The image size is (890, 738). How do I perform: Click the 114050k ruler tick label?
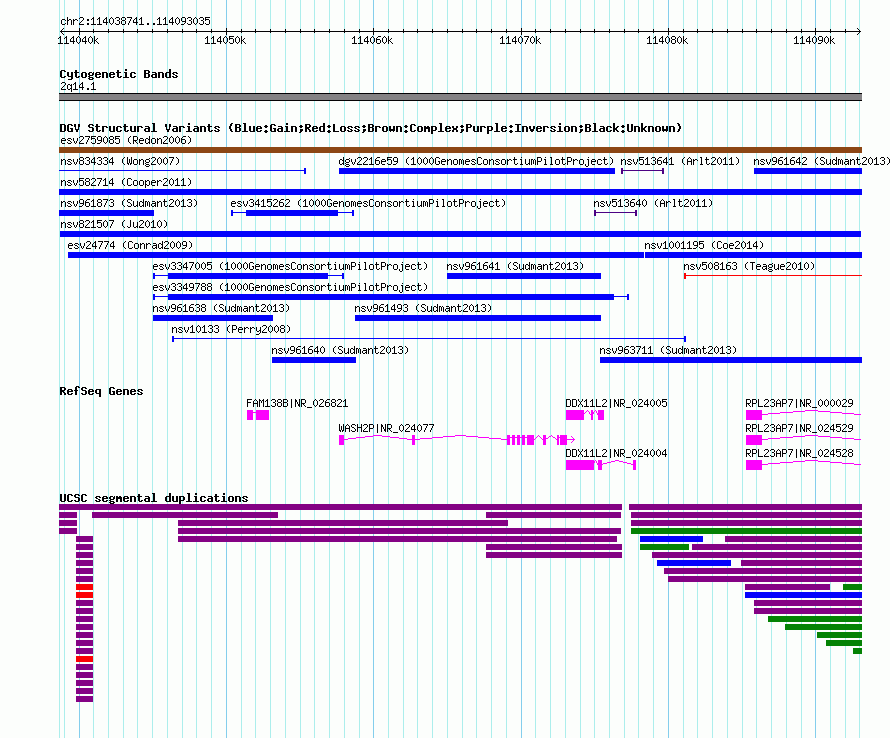tap(225, 41)
